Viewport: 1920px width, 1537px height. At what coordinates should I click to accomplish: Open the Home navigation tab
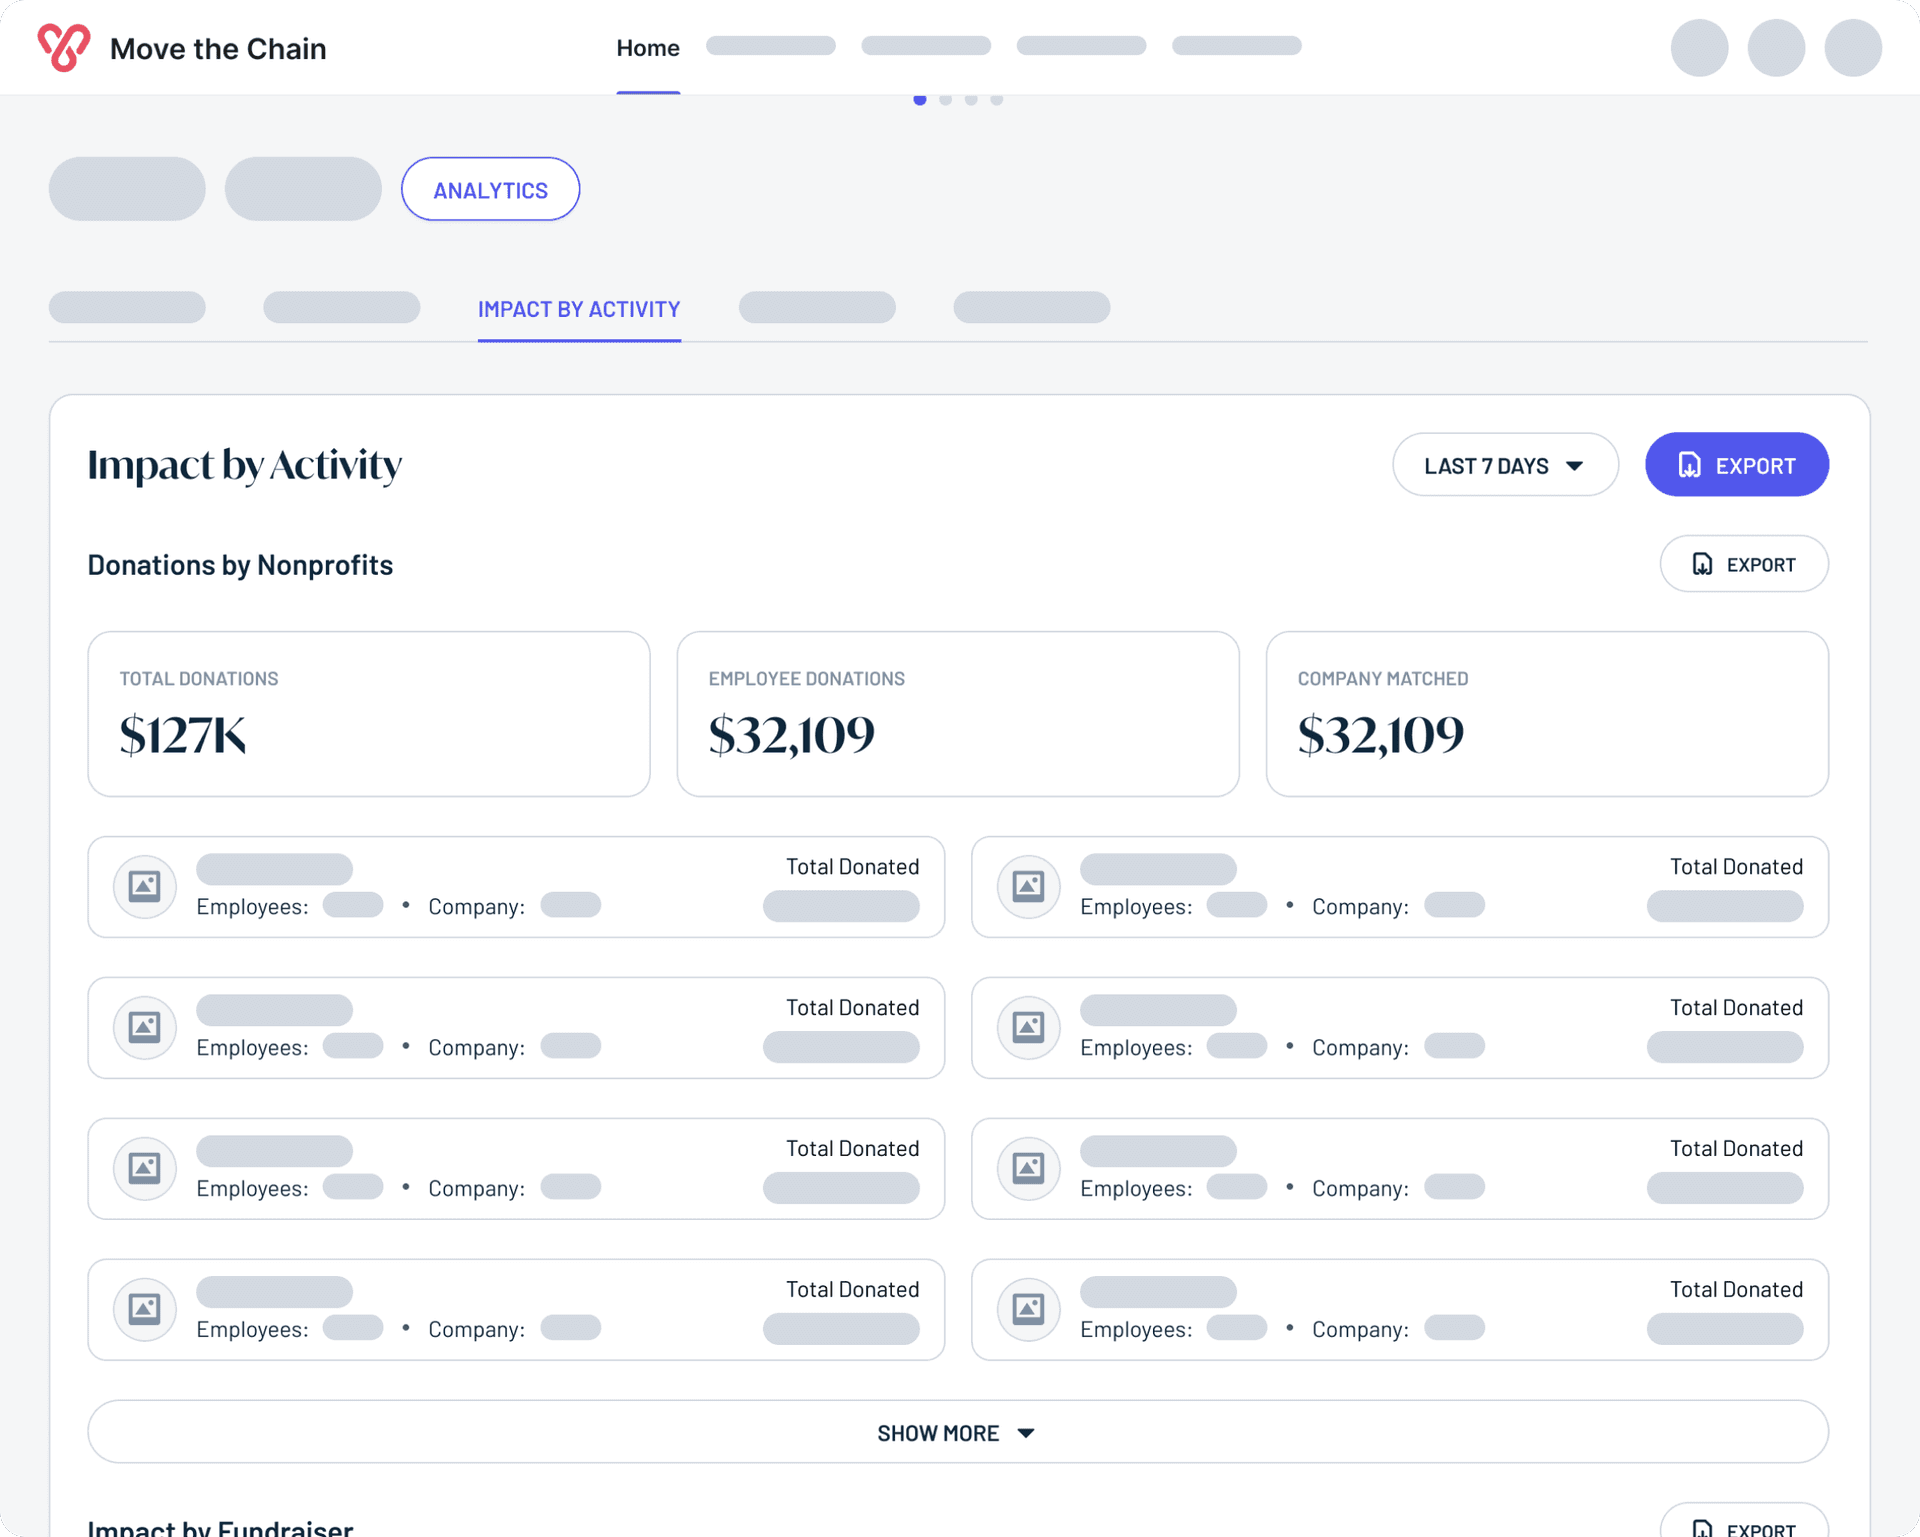pyautogui.click(x=648, y=48)
